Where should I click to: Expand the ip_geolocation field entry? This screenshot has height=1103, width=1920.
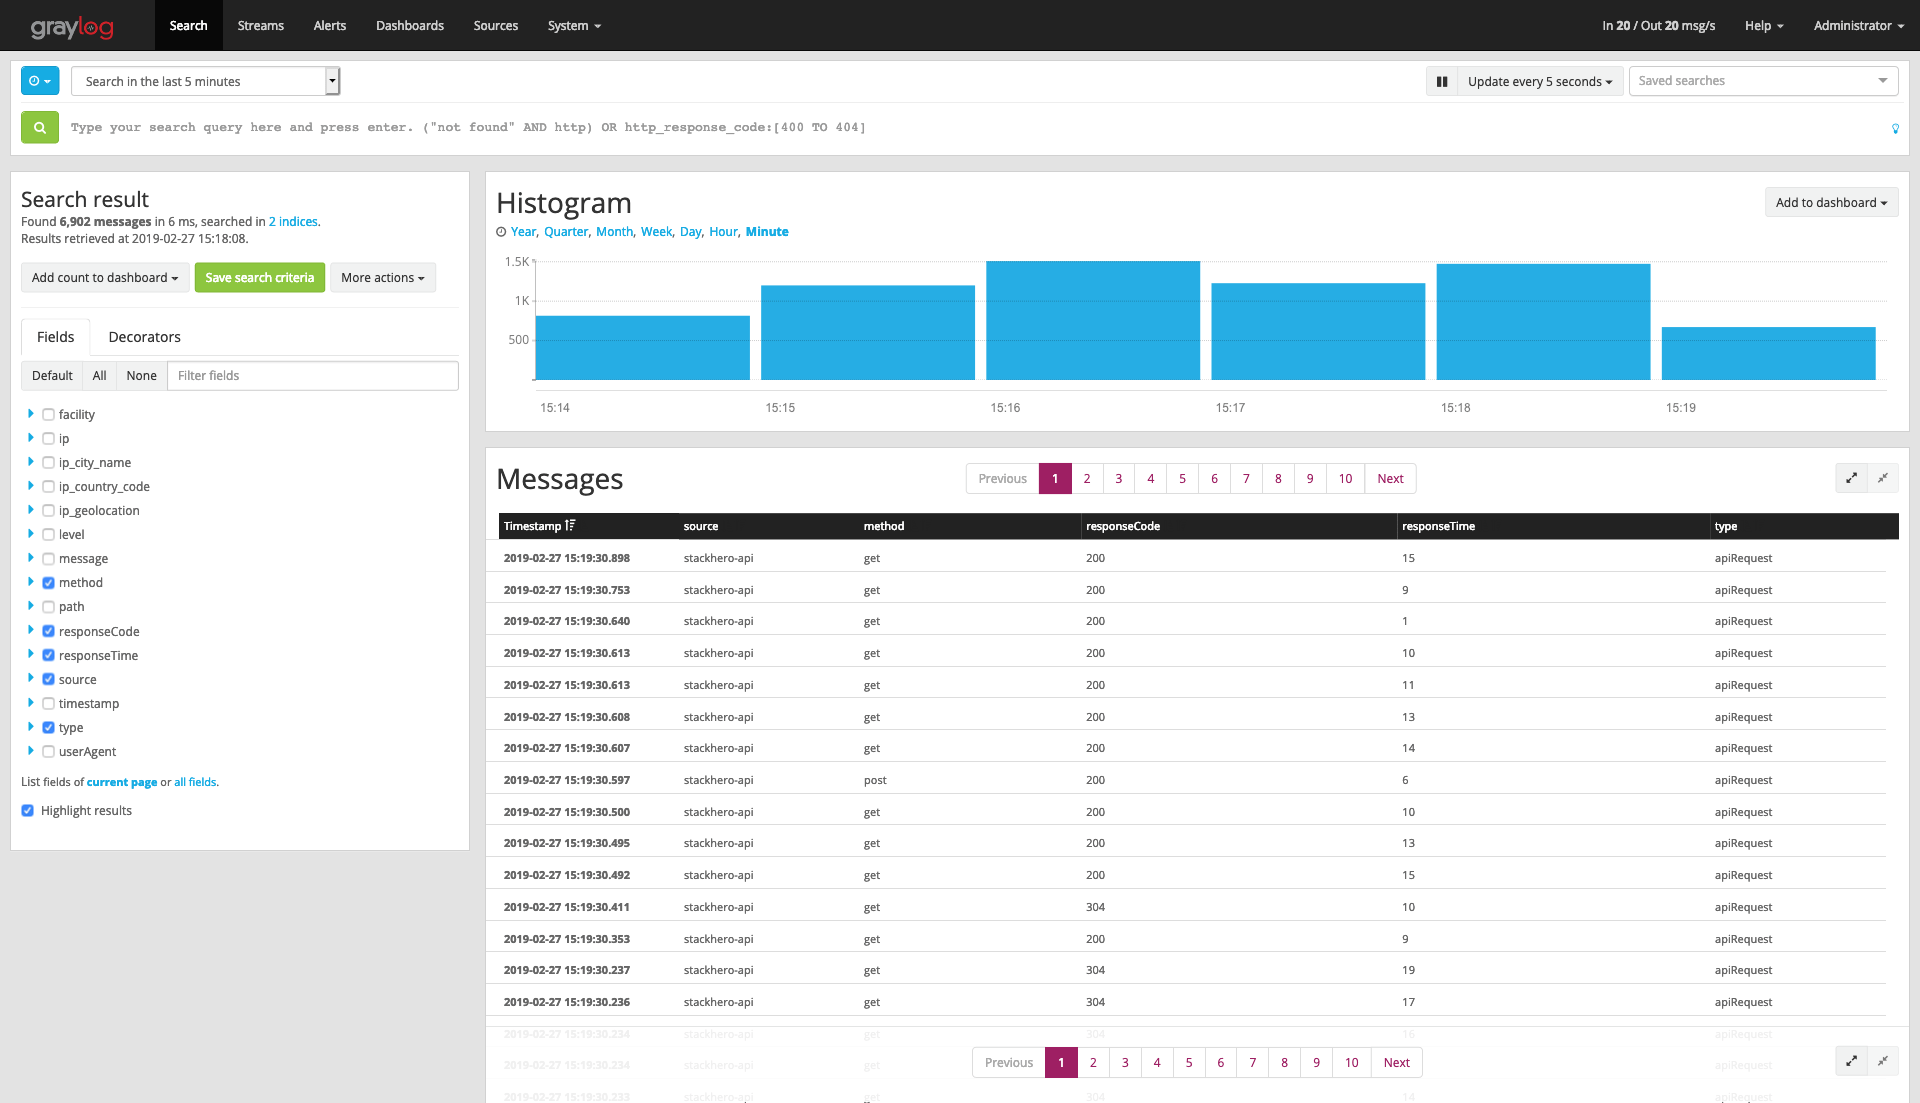(29, 510)
